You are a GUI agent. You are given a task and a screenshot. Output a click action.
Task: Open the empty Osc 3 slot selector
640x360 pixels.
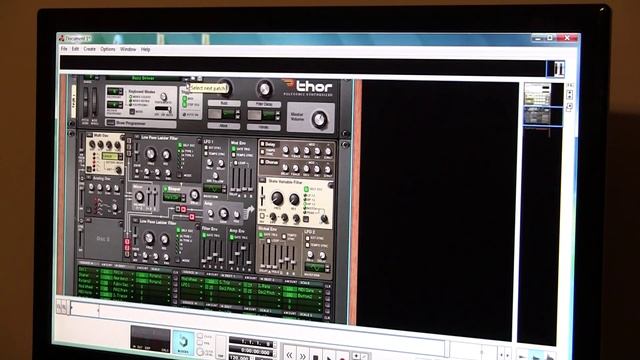tap(88, 221)
